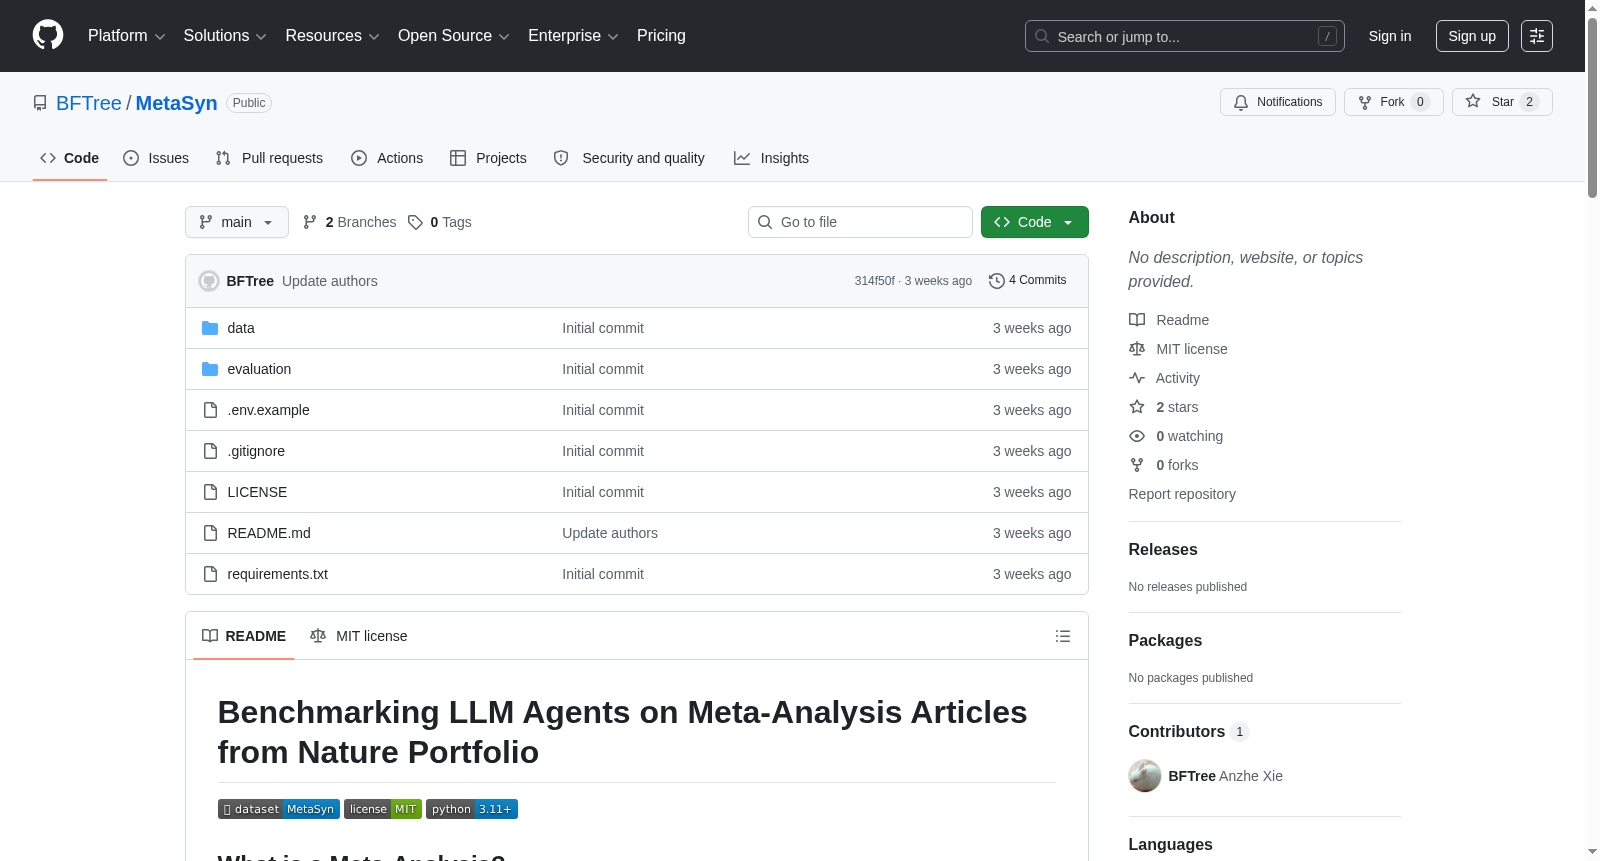The image size is (1600, 861).
Task: Open the Actions tab
Action: [387, 158]
